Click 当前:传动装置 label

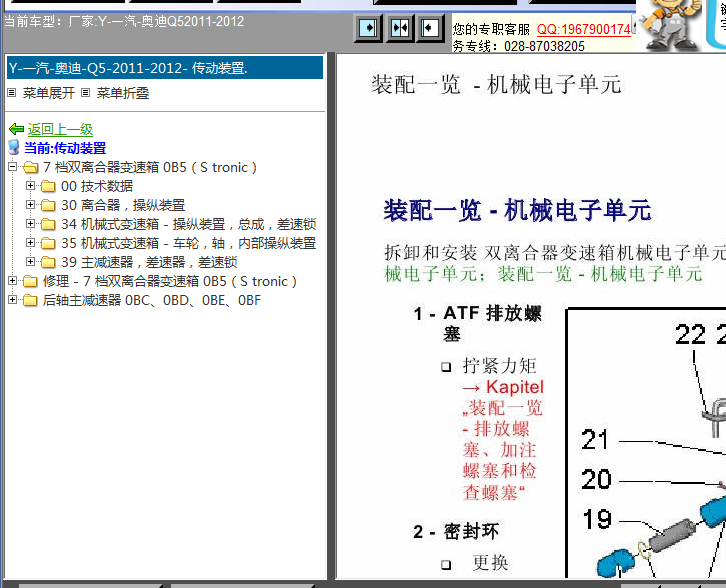point(65,148)
